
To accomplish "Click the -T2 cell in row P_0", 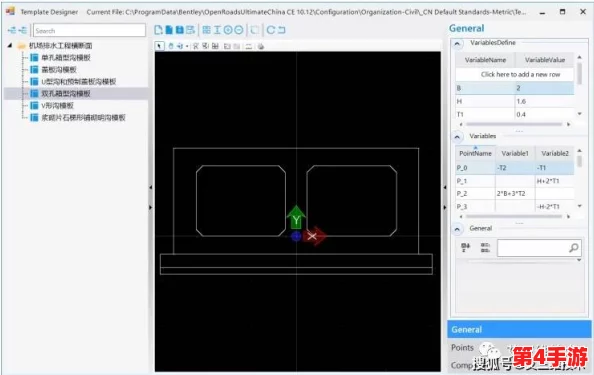I will click(515, 168).
